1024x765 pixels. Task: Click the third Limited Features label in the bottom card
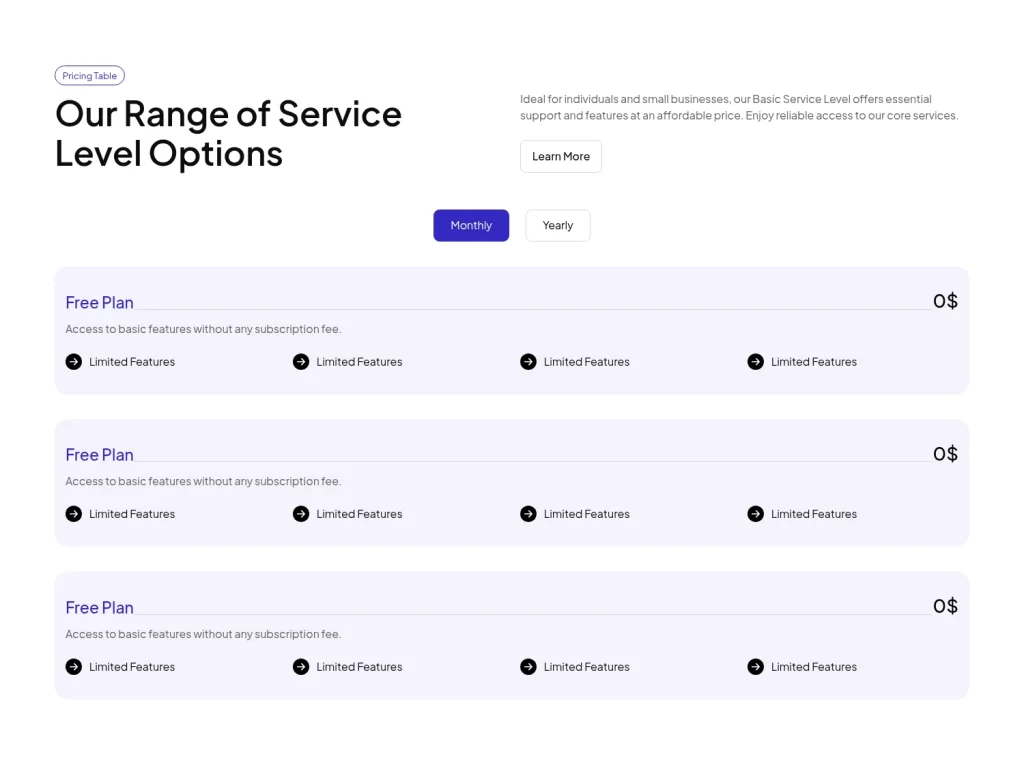(x=587, y=666)
